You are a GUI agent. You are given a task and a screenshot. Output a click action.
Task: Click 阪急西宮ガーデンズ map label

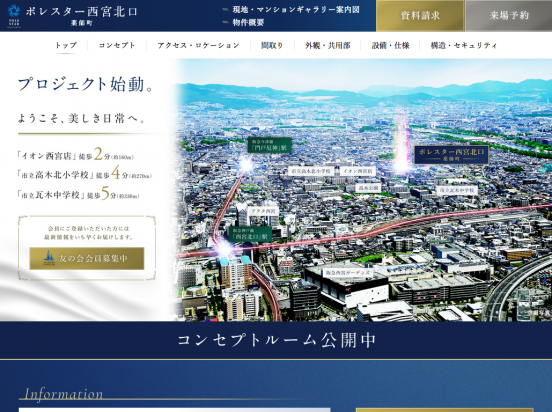(348, 273)
